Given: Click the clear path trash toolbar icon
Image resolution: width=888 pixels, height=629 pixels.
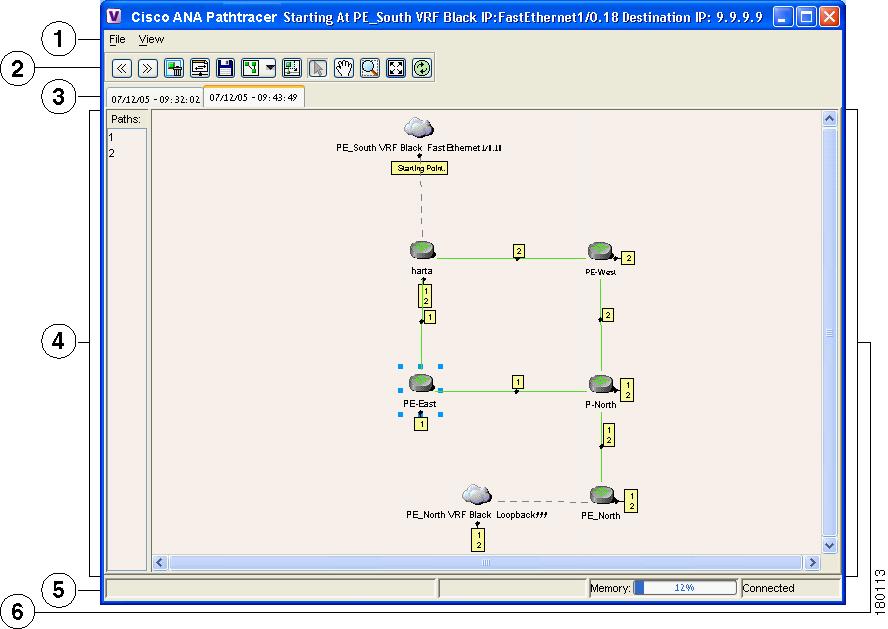Looking at the screenshot, I should [174, 69].
